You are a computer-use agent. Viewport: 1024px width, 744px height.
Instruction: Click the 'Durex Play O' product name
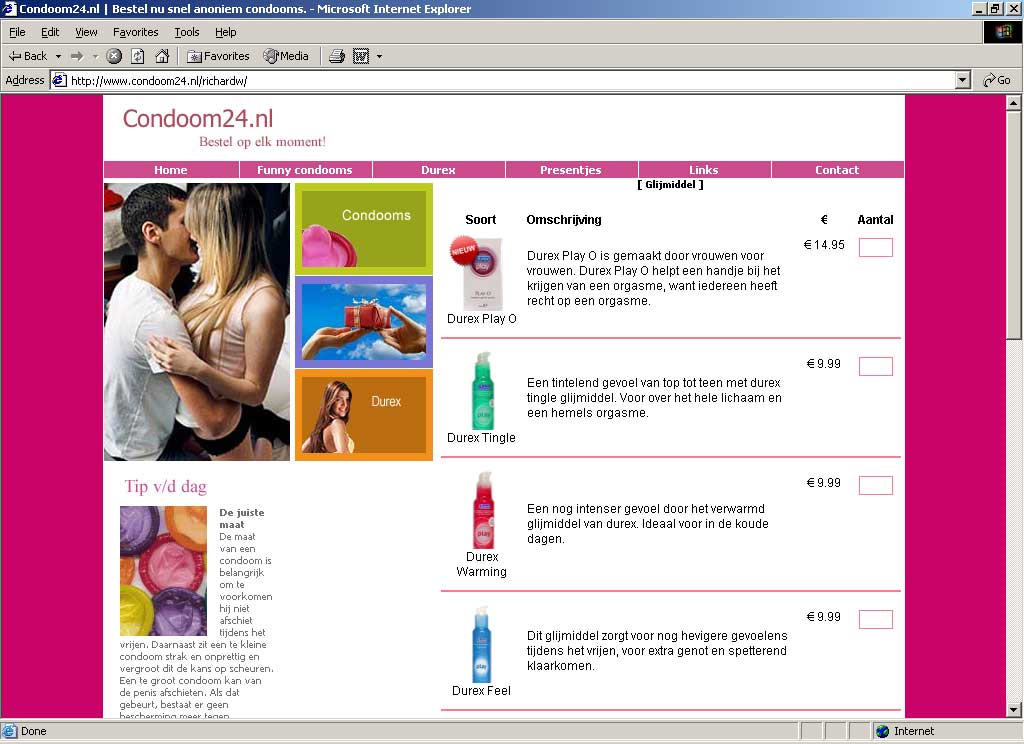pos(482,319)
